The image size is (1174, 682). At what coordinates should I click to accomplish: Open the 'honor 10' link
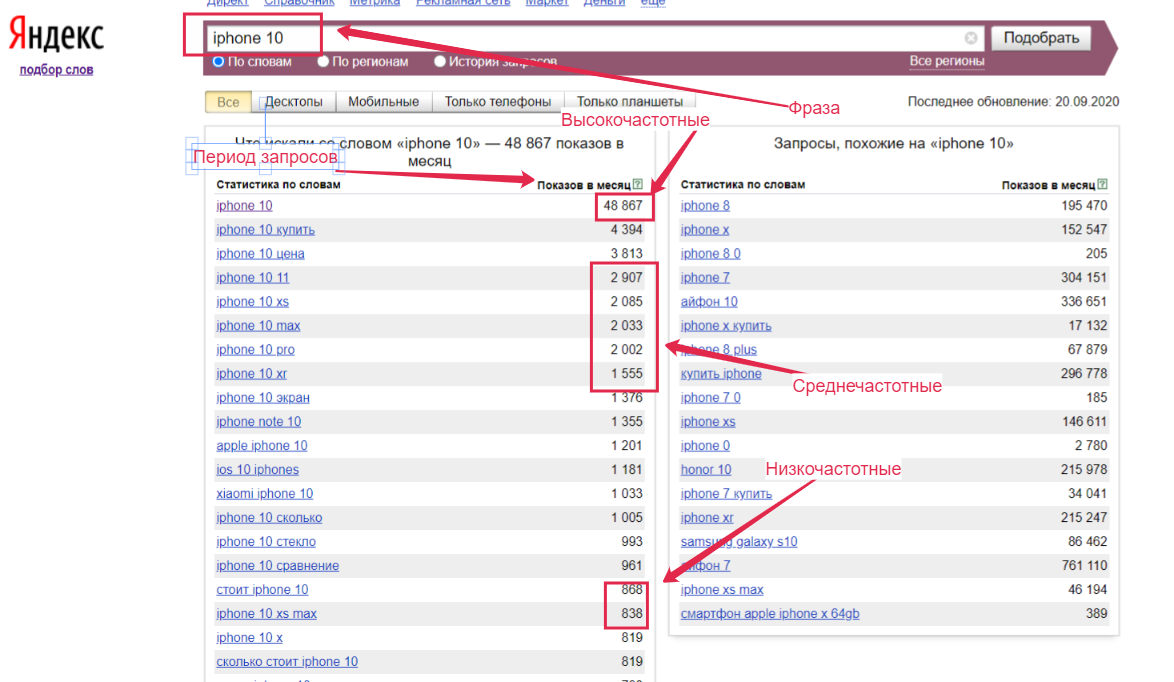[x=706, y=469]
